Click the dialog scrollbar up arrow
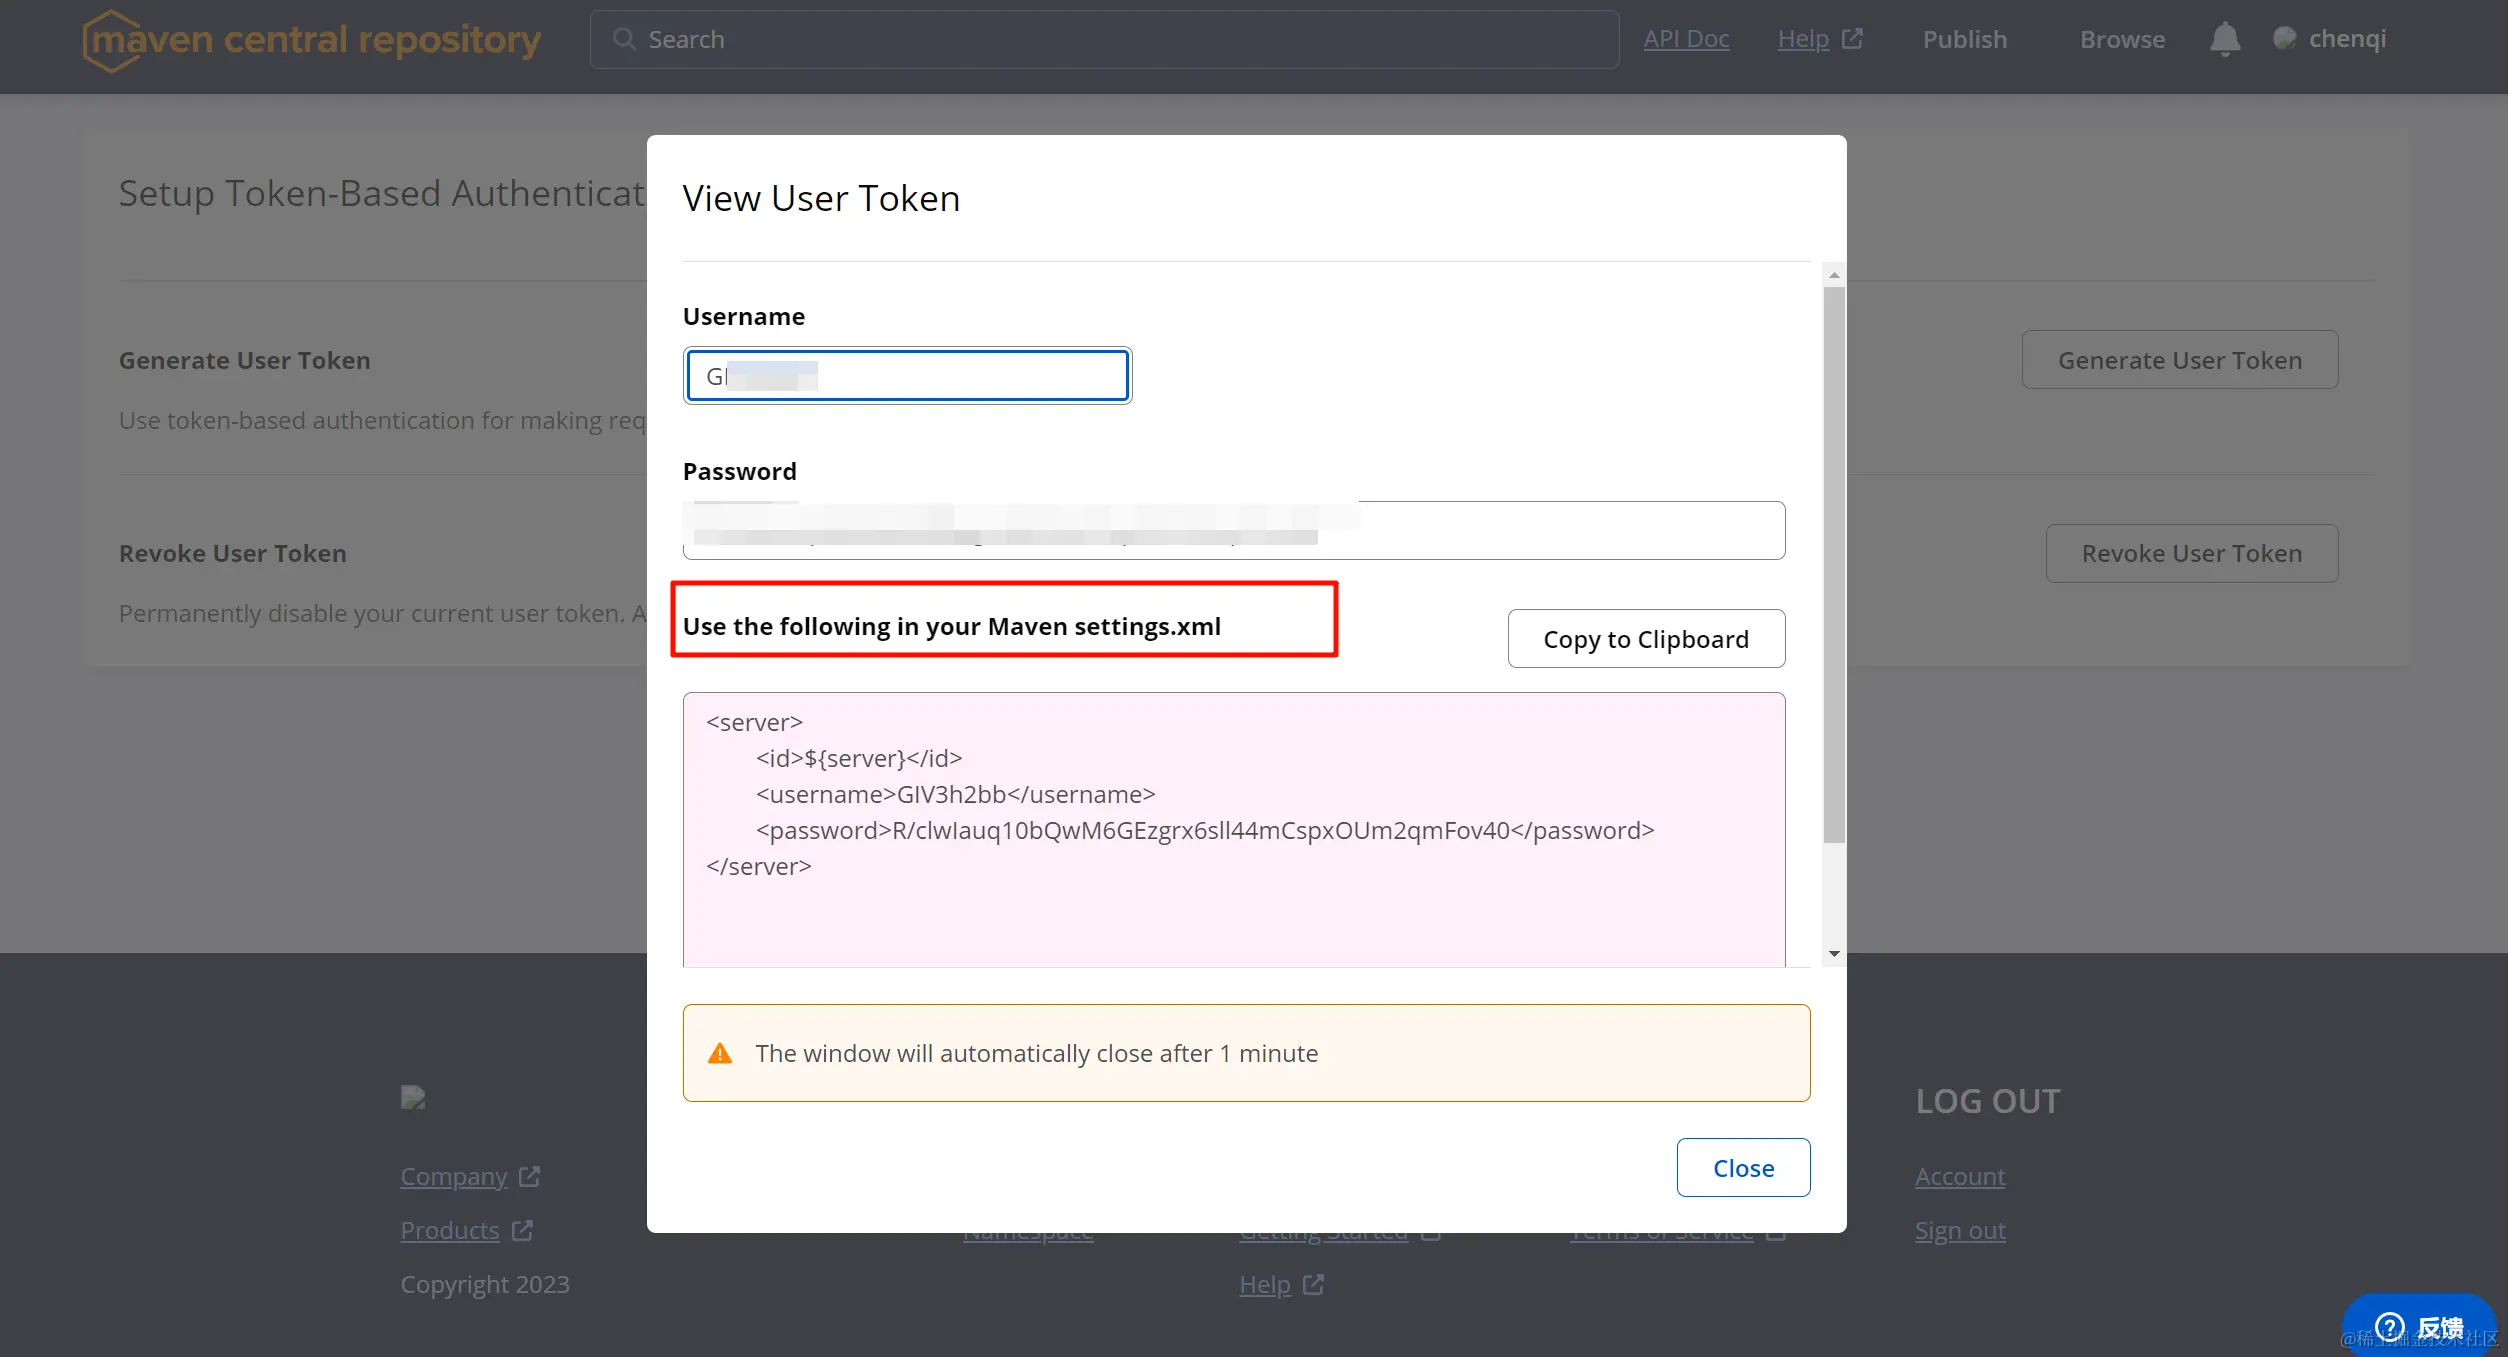 pyautogui.click(x=1834, y=275)
